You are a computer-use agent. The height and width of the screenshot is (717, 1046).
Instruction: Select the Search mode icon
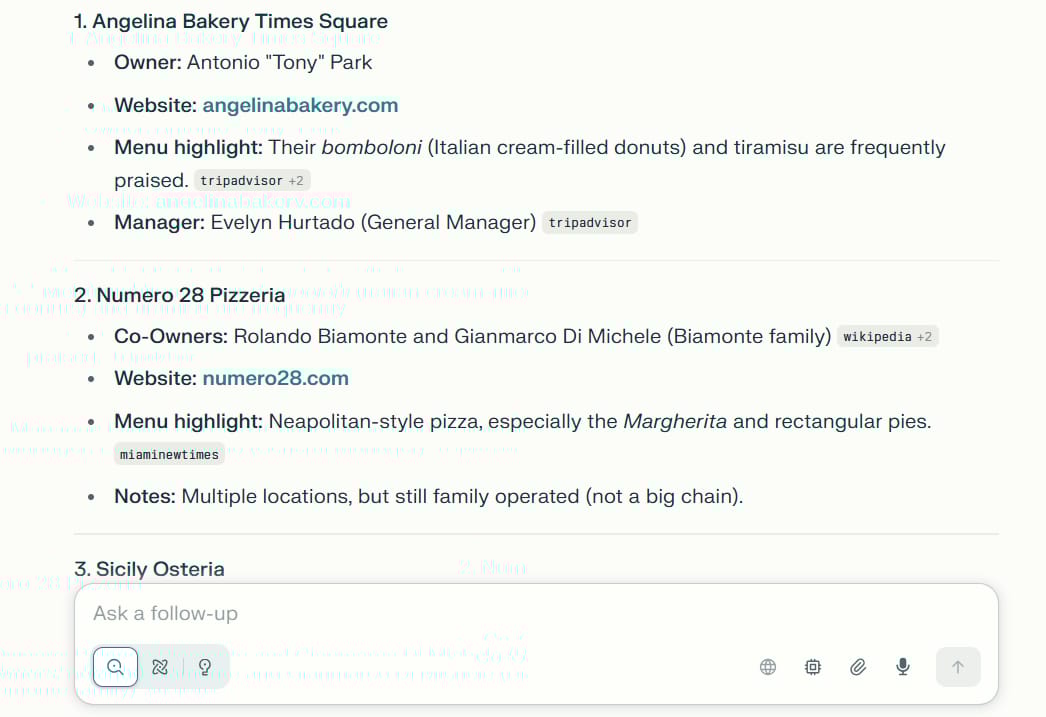[x=115, y=667]
